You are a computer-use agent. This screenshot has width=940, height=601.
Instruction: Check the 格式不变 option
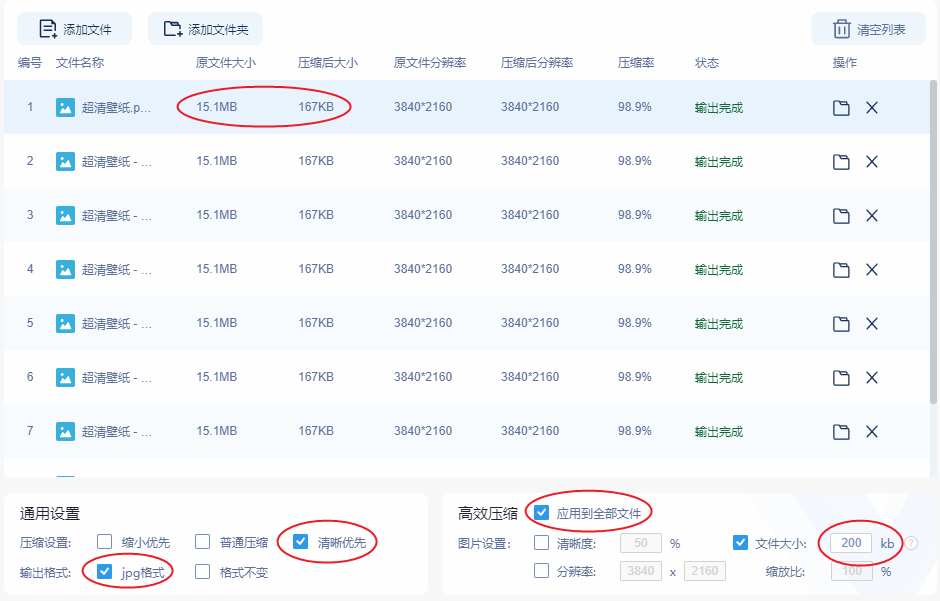click(x=203, y=571)
